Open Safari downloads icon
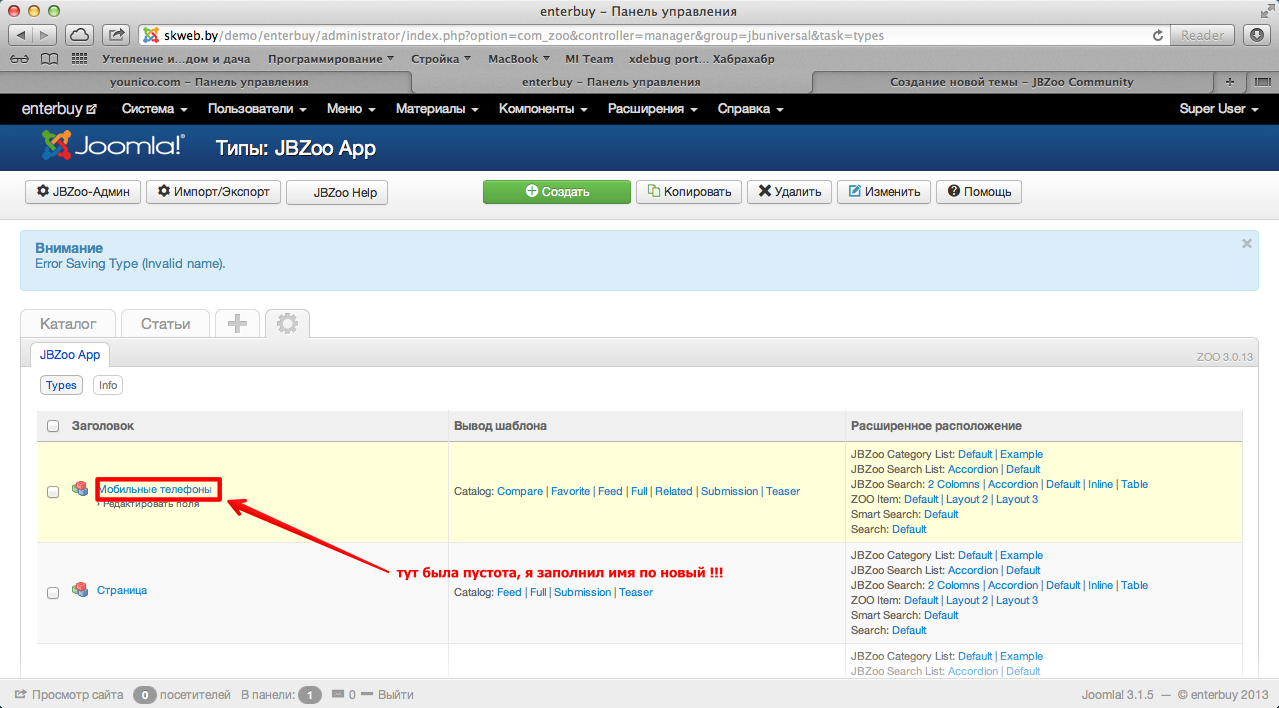This screenshot has width=1279, height=708. tap(1257, 35)
